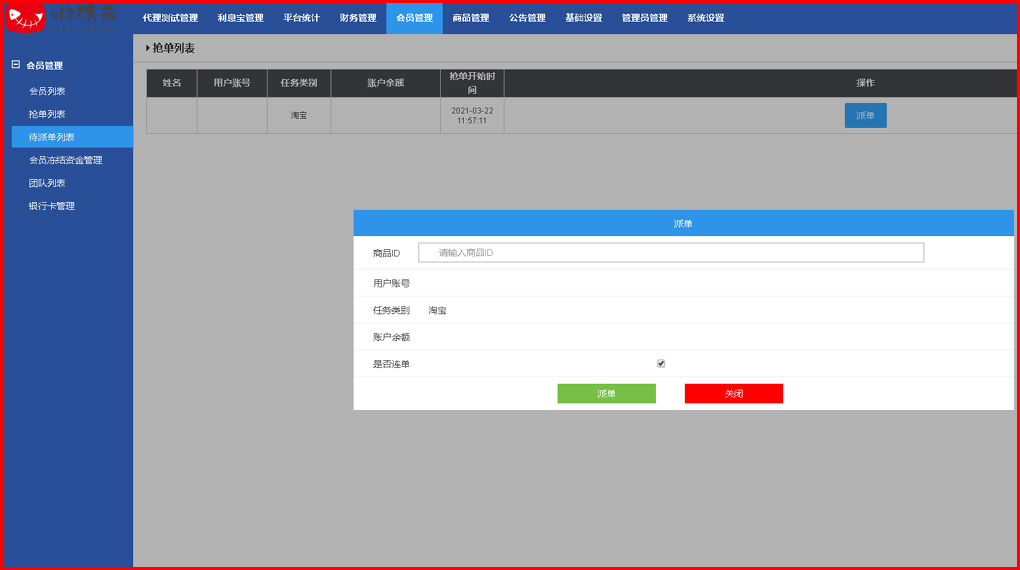Viewport: 1020px width, 570px height.
Task: Select 银行卡管理 in the sidebar
Action: click(x=51, y=206)
